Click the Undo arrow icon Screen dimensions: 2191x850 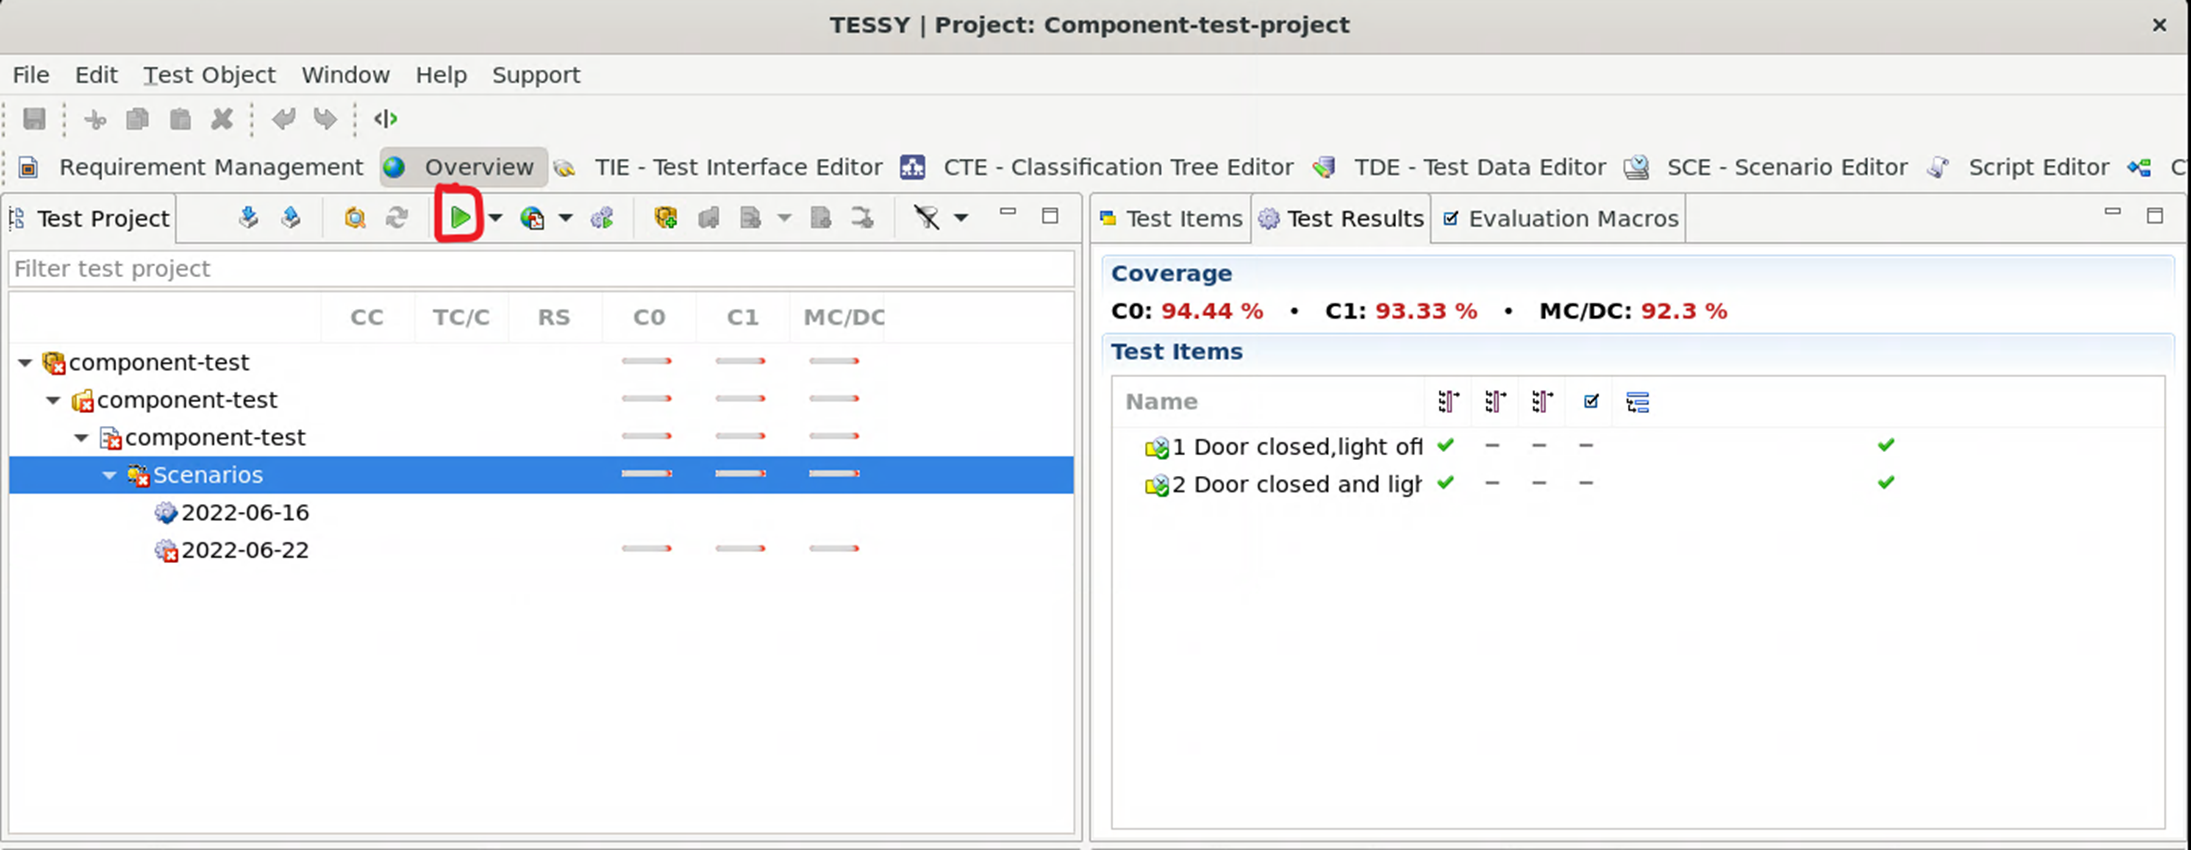tap(283, 120)
